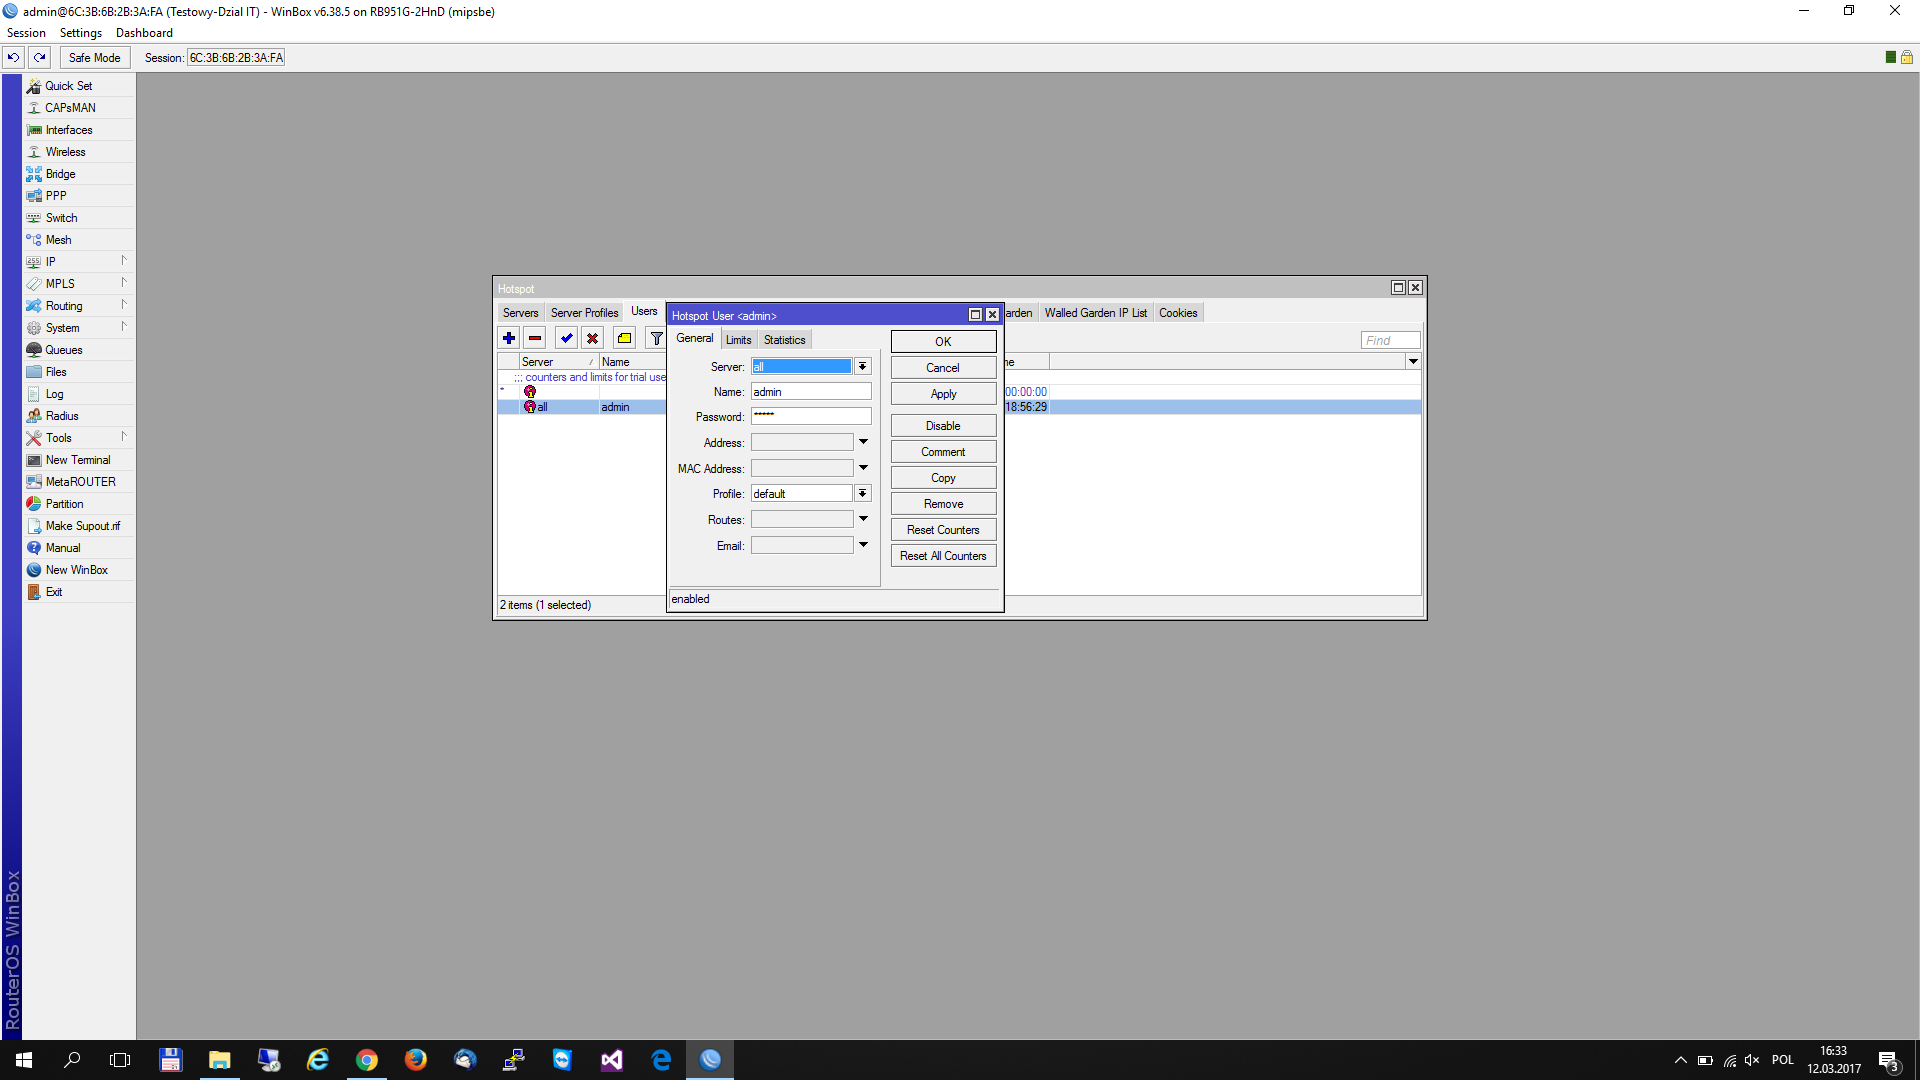Screen dimensions: 1920x1080
Task: Click the funnel Filter icon in Hotspot toolbar
Action: pyautogui.click(x=656, y=338)
